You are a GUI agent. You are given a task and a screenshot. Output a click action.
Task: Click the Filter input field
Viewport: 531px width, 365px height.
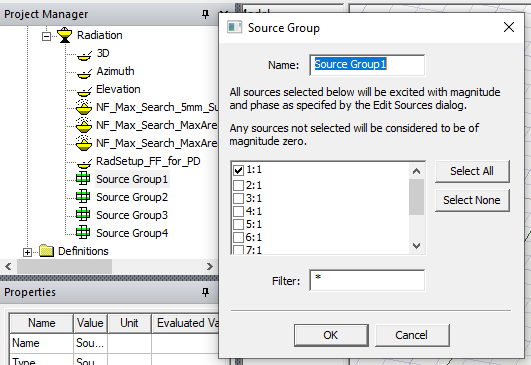[x=367, y=280]
